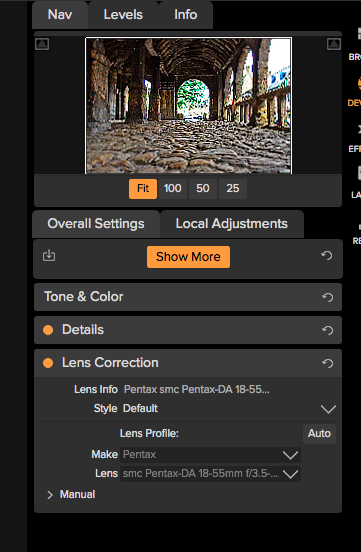This screenshot has width=361, height=552.
Task: Click the Auto lens profile button
Action: [x=319, y=434]
